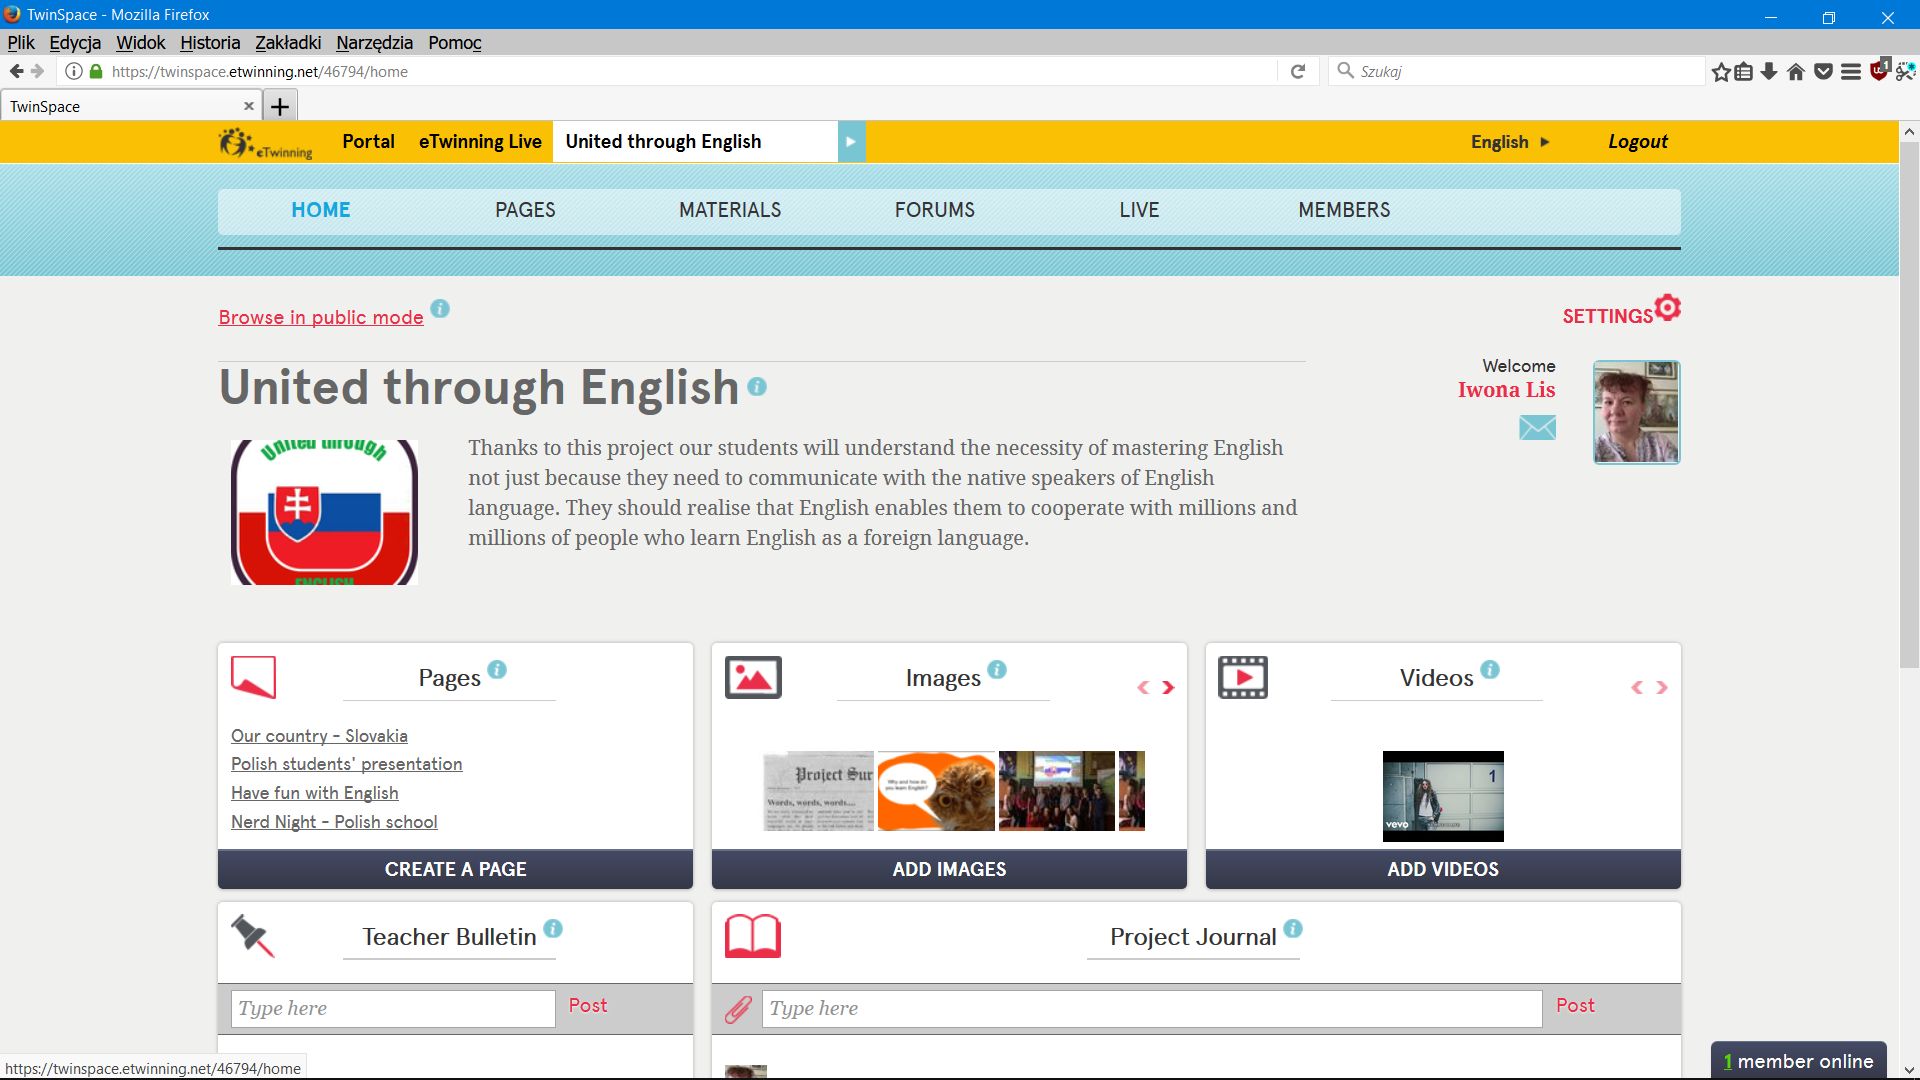Click the envelope message icon under Iwona Lis

(x=1537, y=428)
